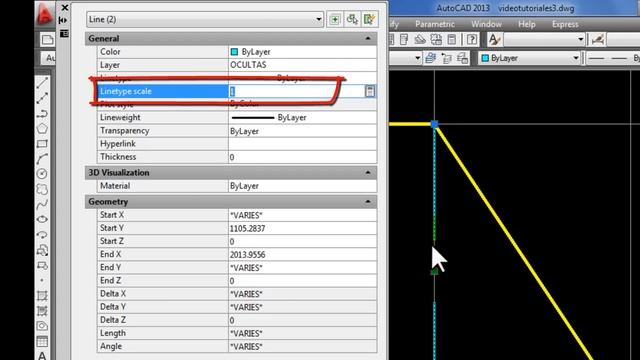Open the AutoCAD application menu logo
The image size is (640, 360).
[44, 14]
